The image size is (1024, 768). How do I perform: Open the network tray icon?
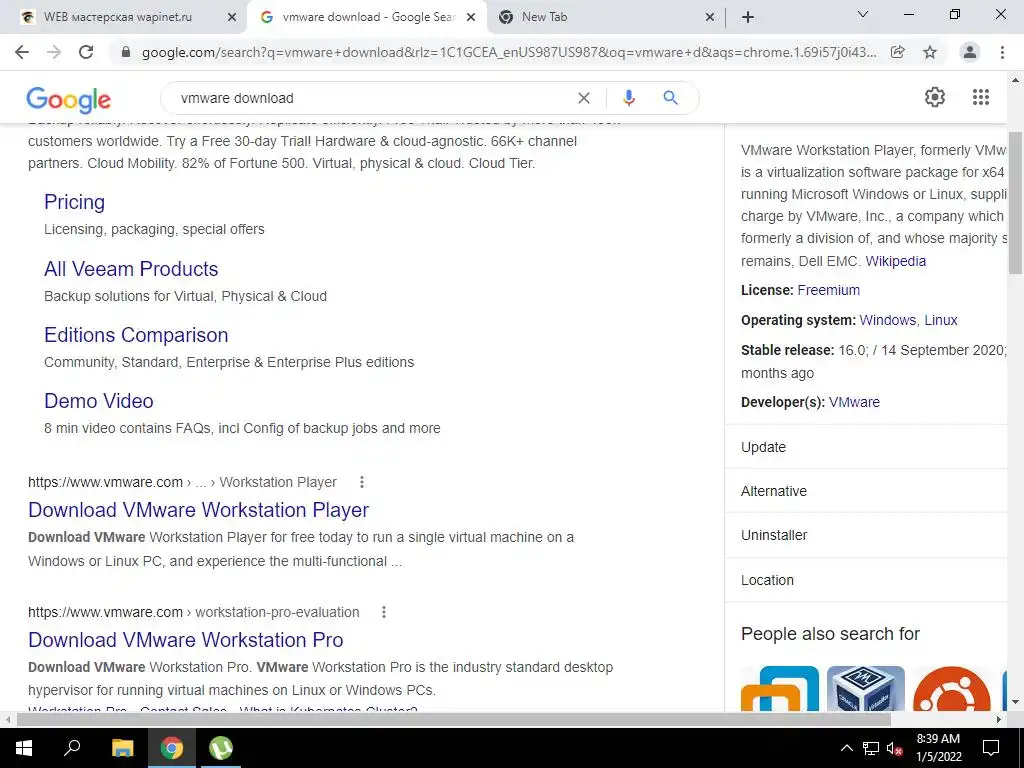point(870,748)
